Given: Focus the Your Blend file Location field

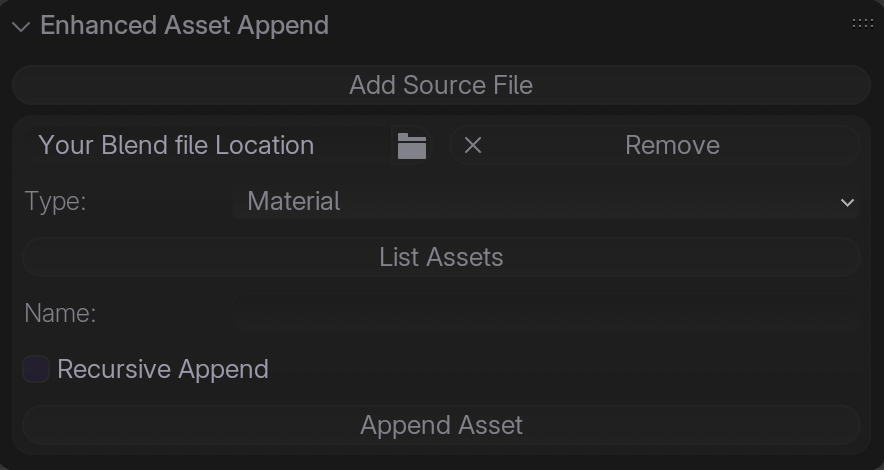Looking at the screenshot, I should coord(200,146).
